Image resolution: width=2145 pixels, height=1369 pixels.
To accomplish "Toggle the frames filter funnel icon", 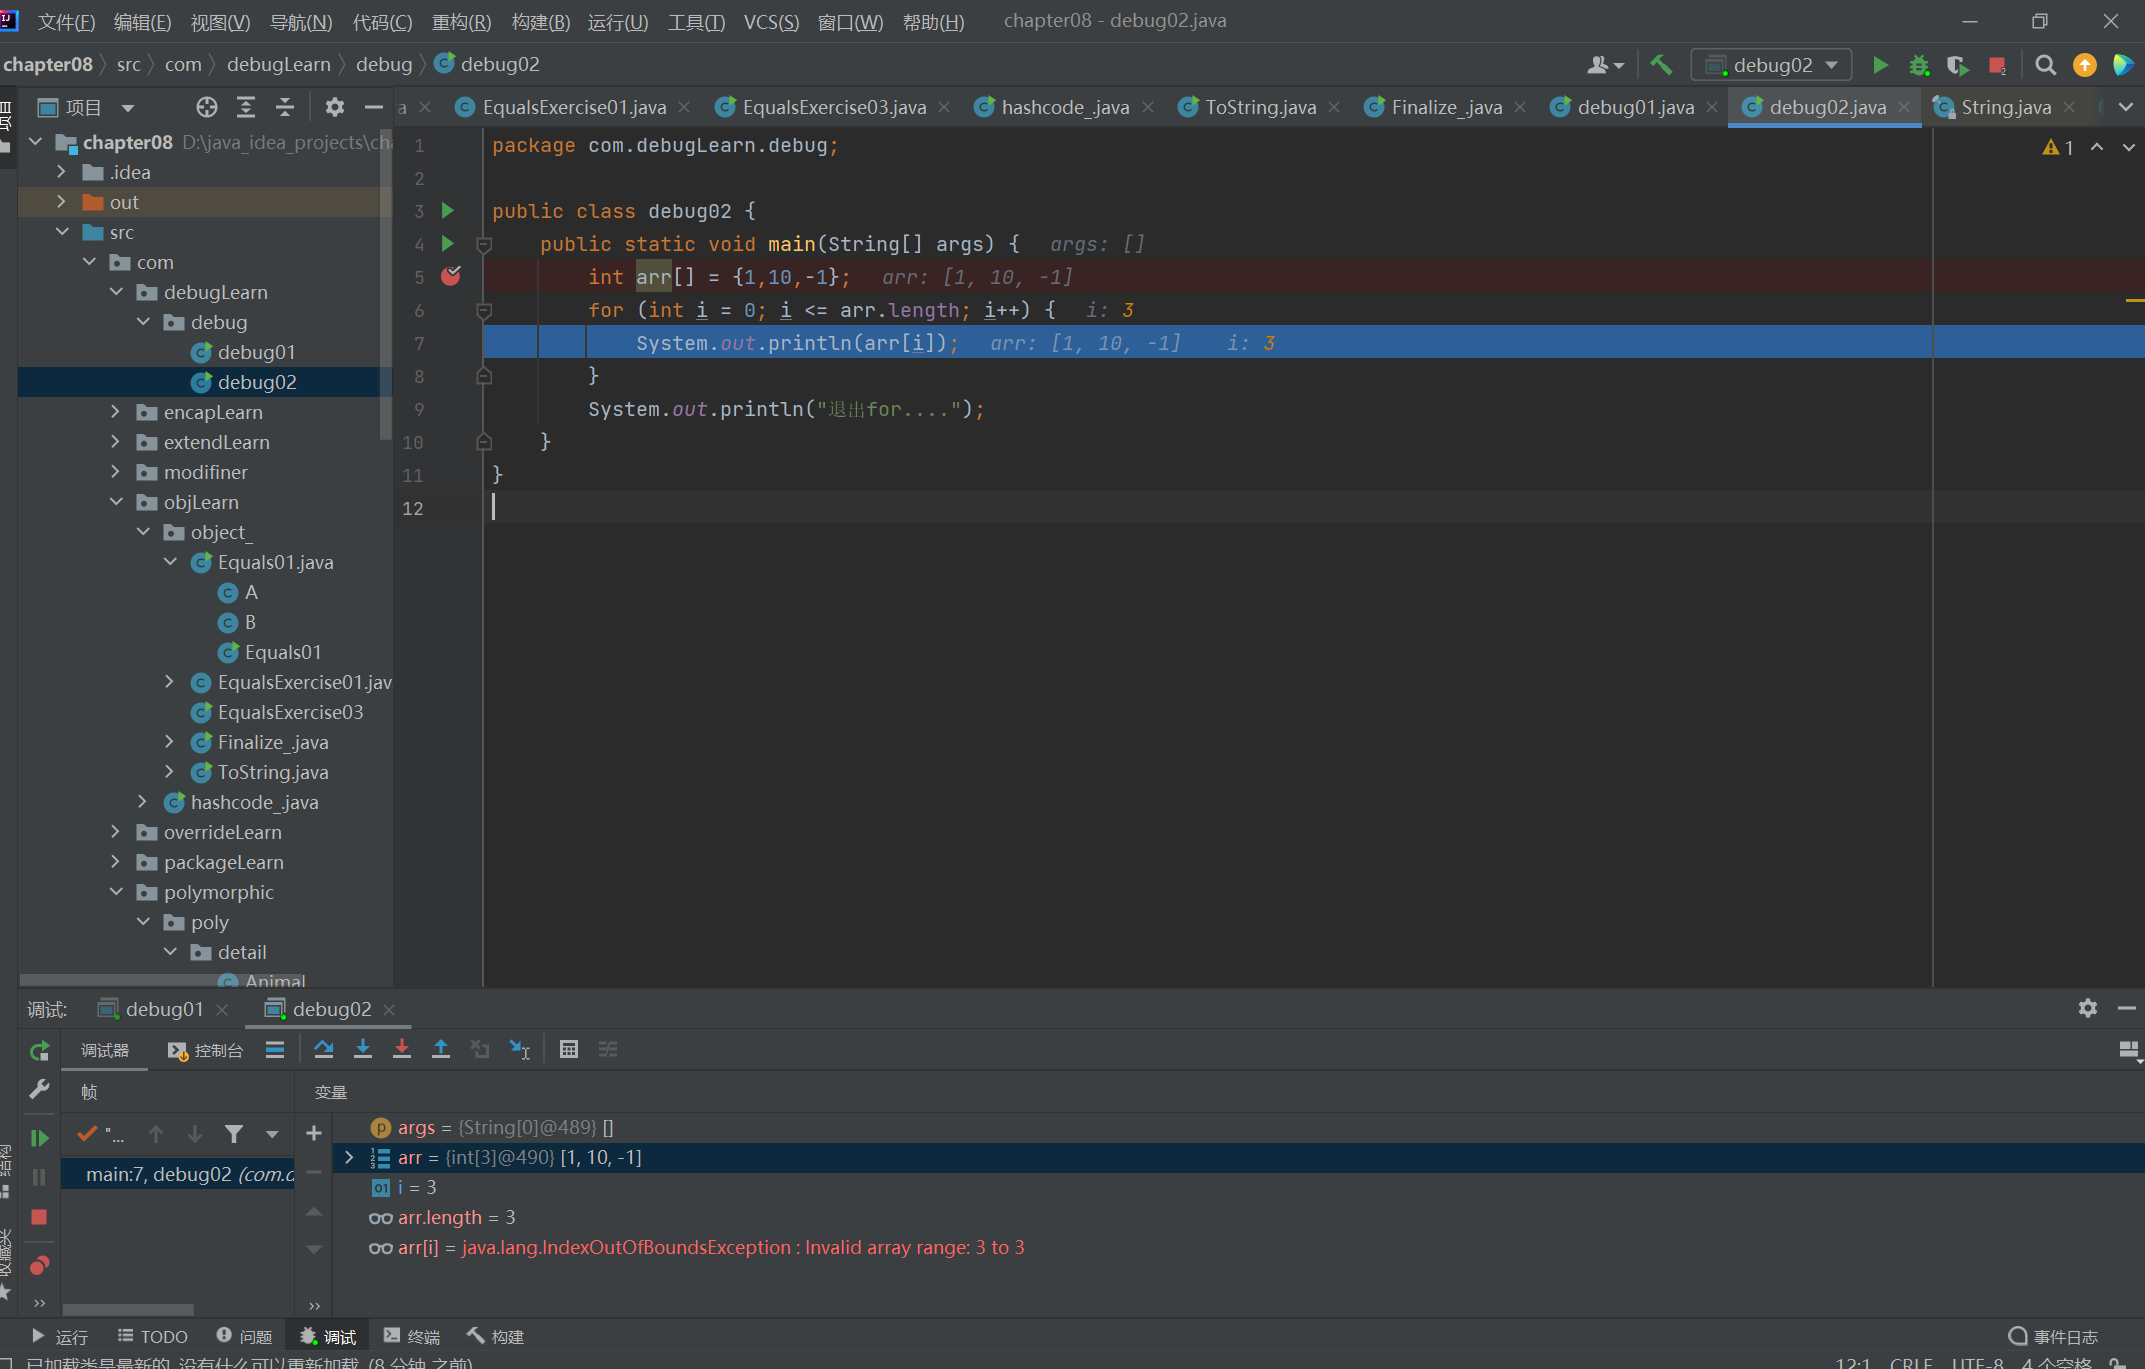I will [234, 1134].
